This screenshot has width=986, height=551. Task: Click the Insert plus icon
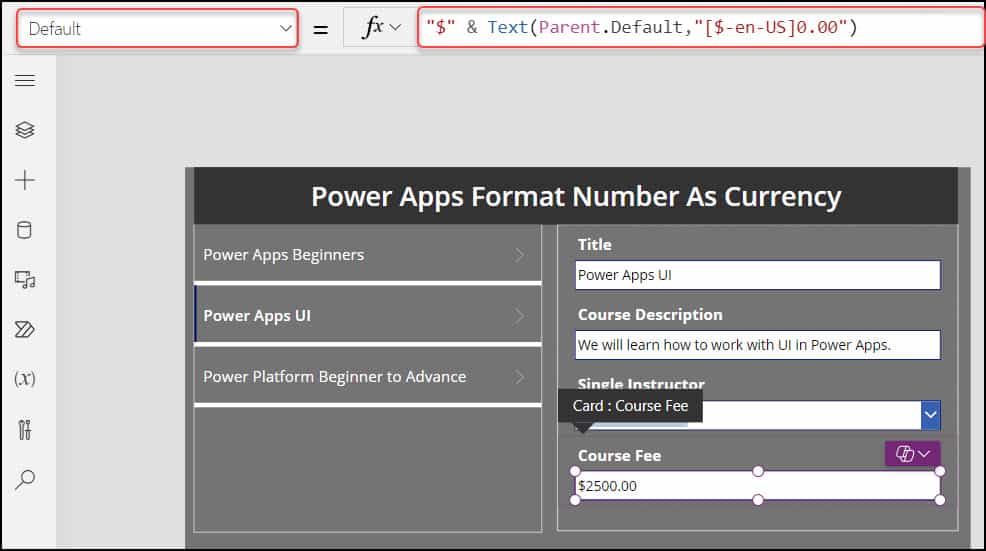point(25,180)
